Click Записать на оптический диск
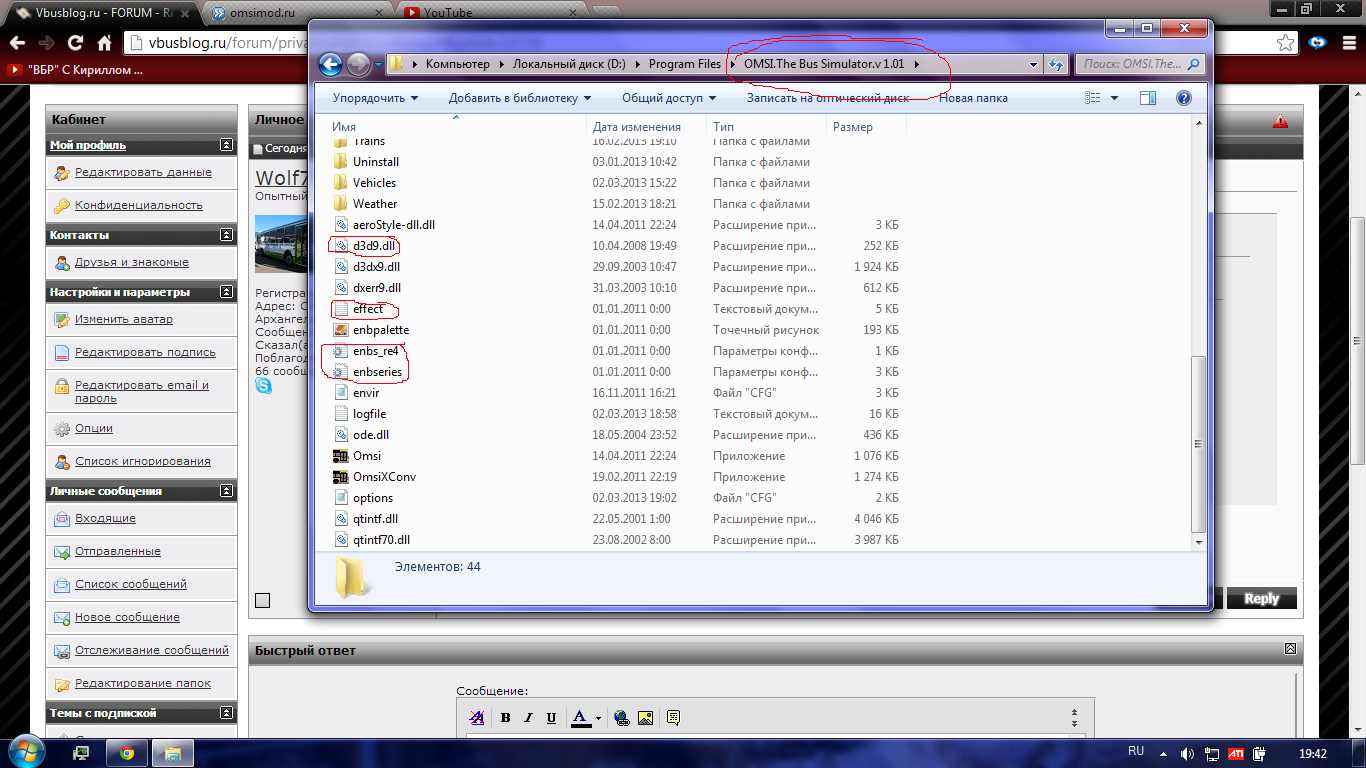 tap(828, 98)
